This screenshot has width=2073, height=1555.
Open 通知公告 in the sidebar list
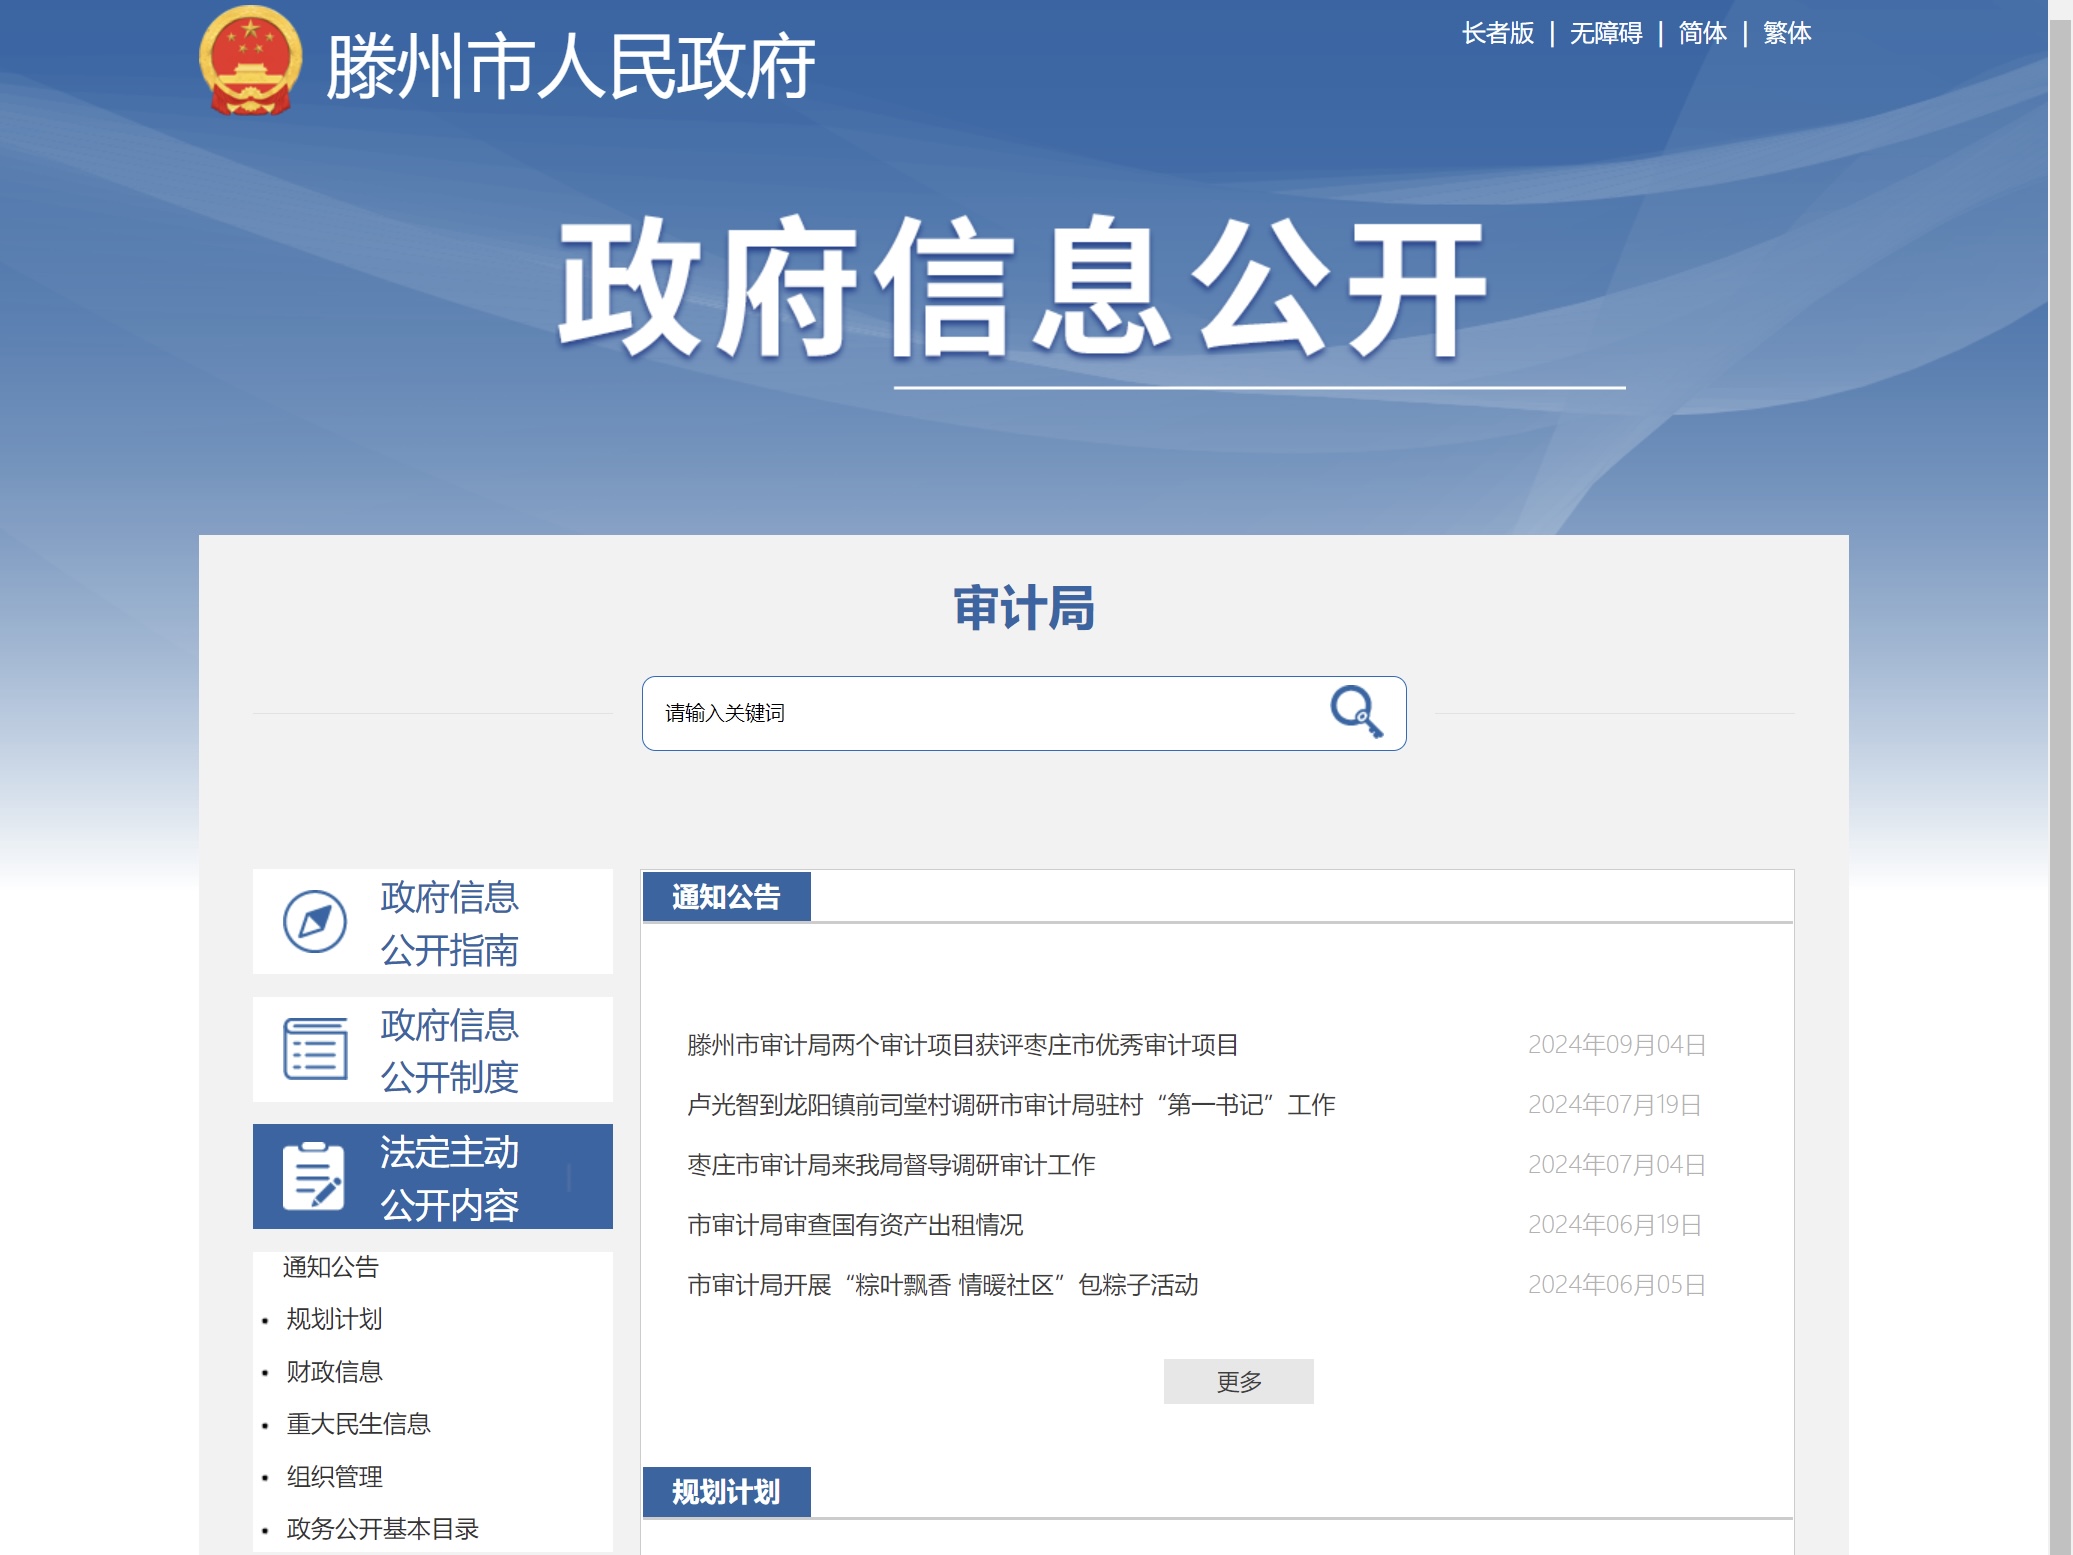click(x=331, y=1267)
